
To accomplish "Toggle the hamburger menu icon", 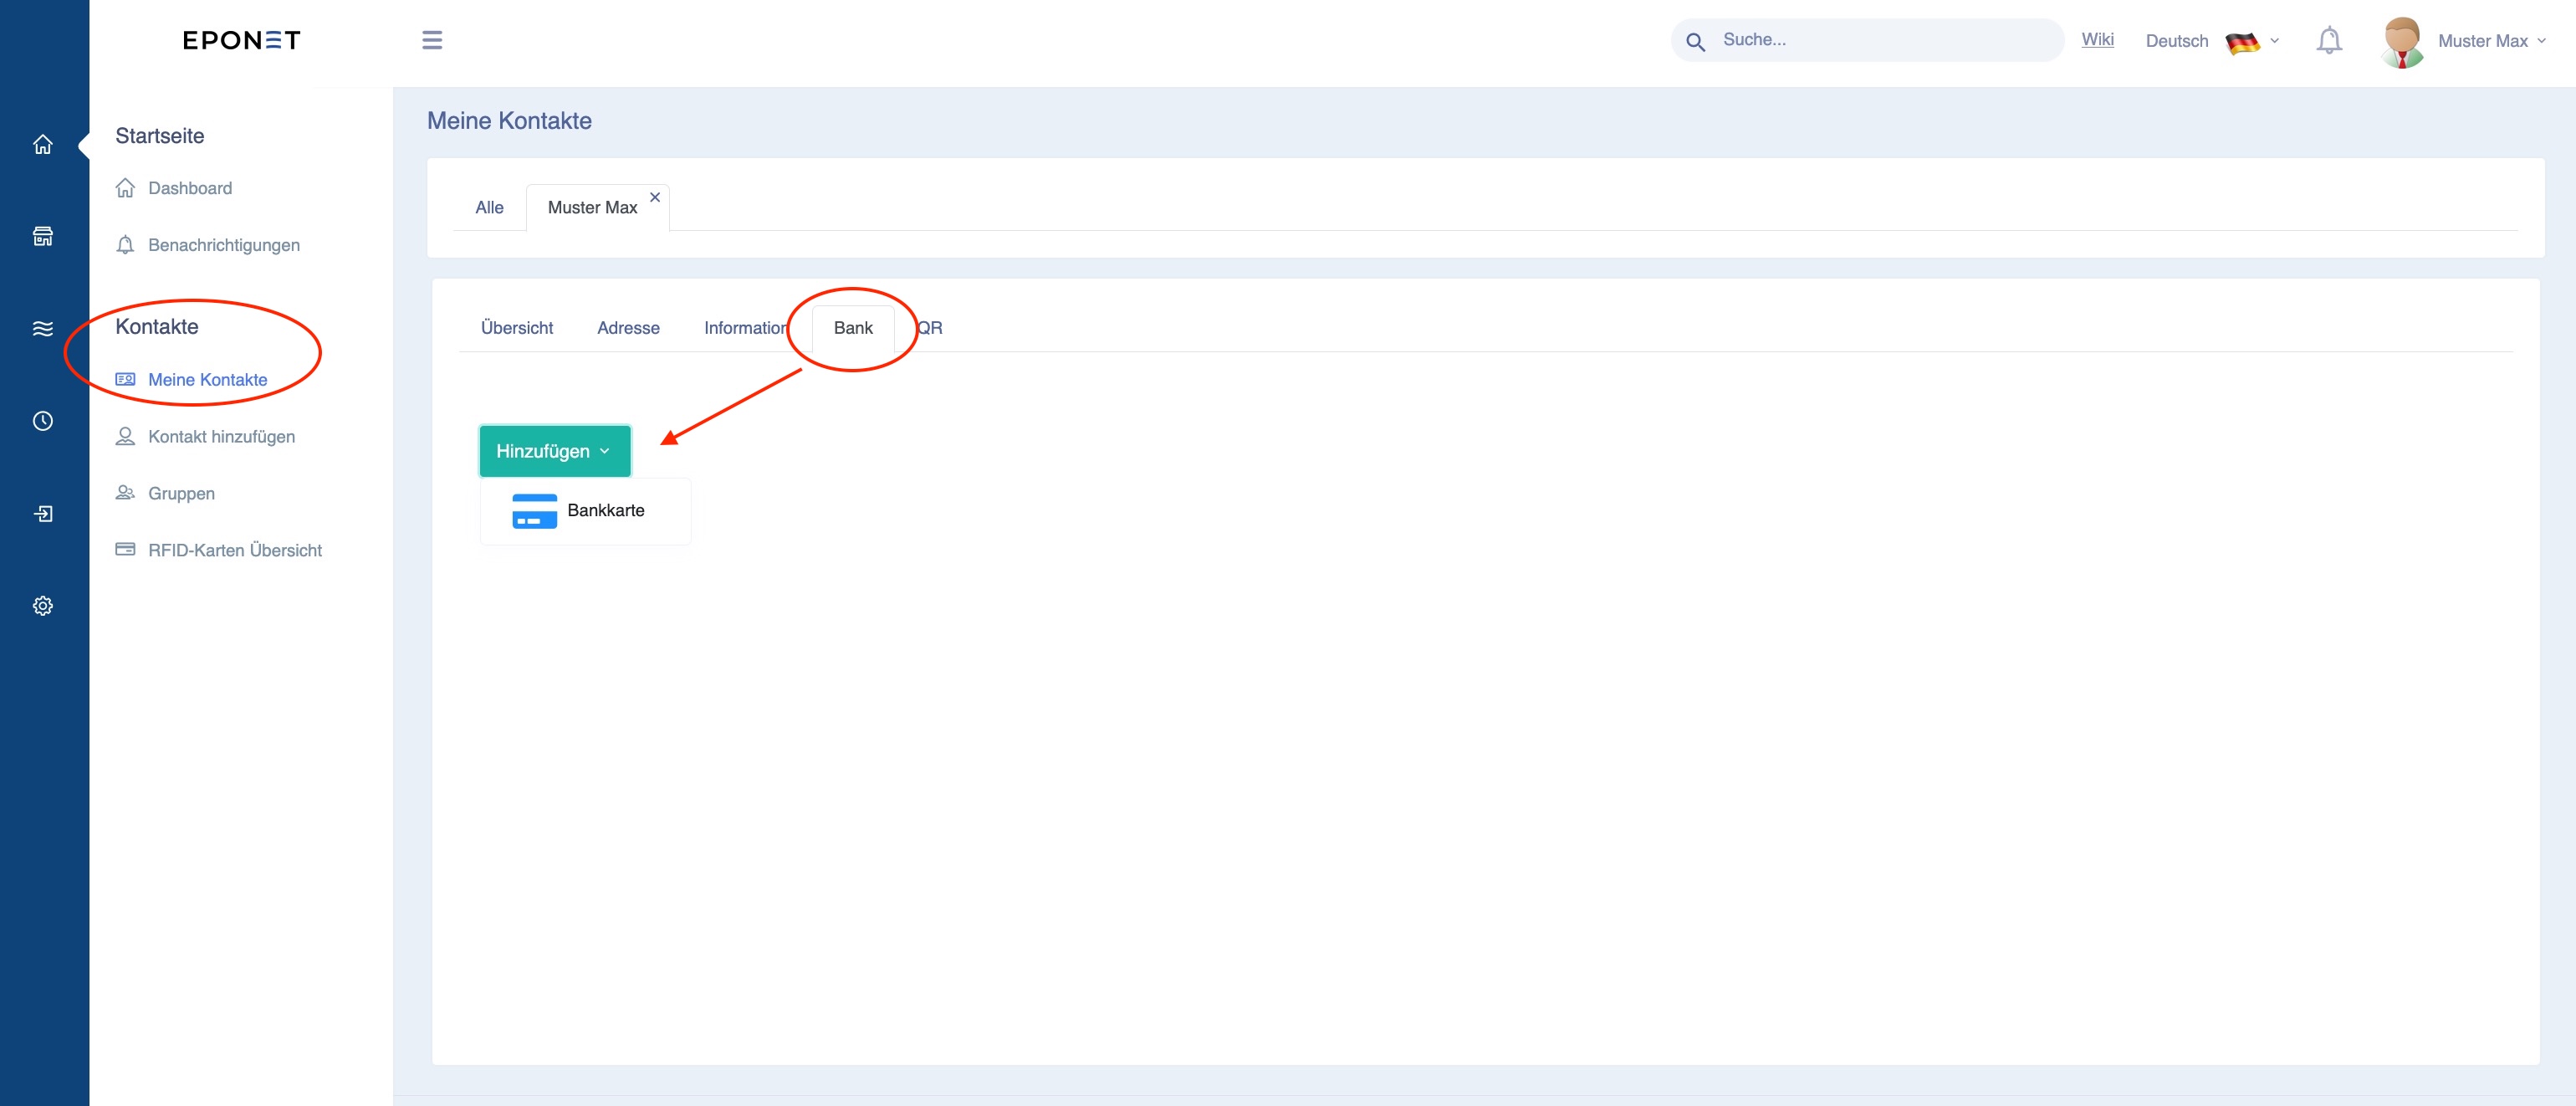I will tap(432, 40).
